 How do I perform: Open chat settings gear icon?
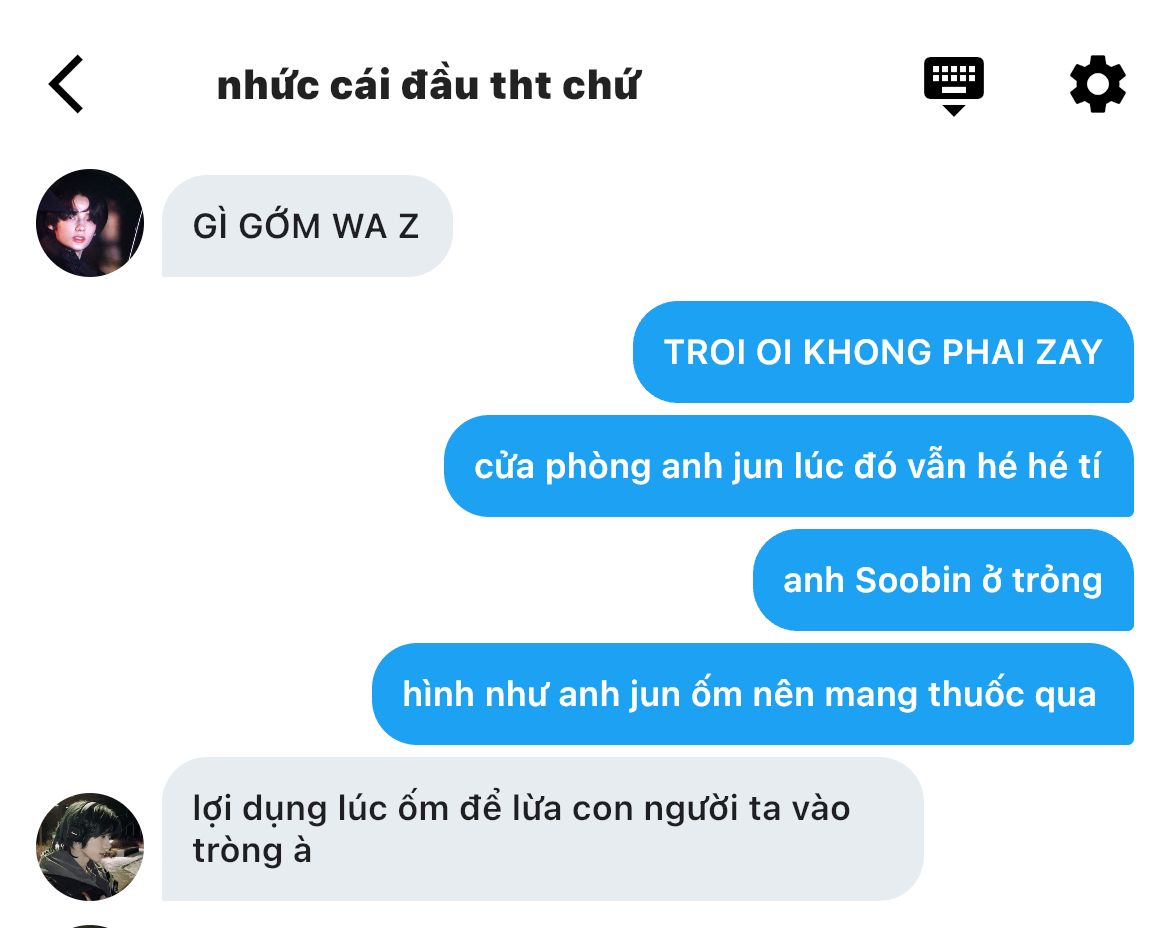pos(1097,84)
